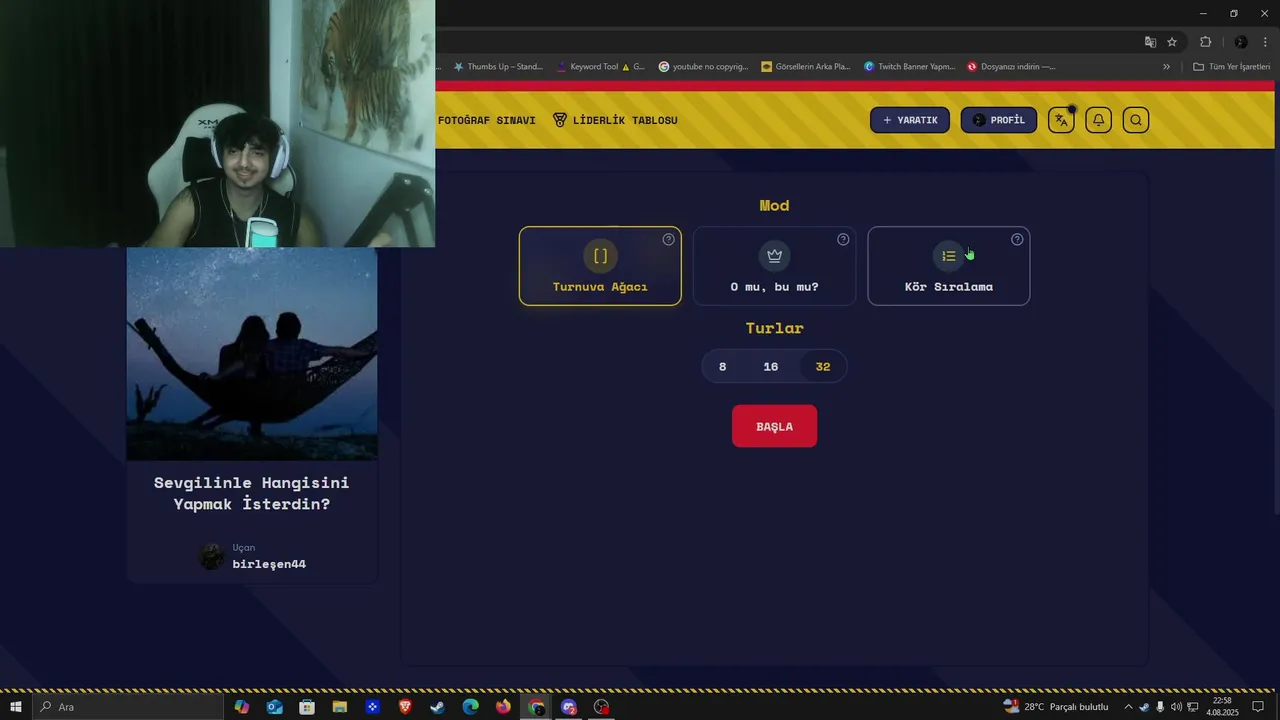The height and width of the screenshot is (720, 1280).
Task: Open the Windows Start menu
Action: (x=16, y=707)
